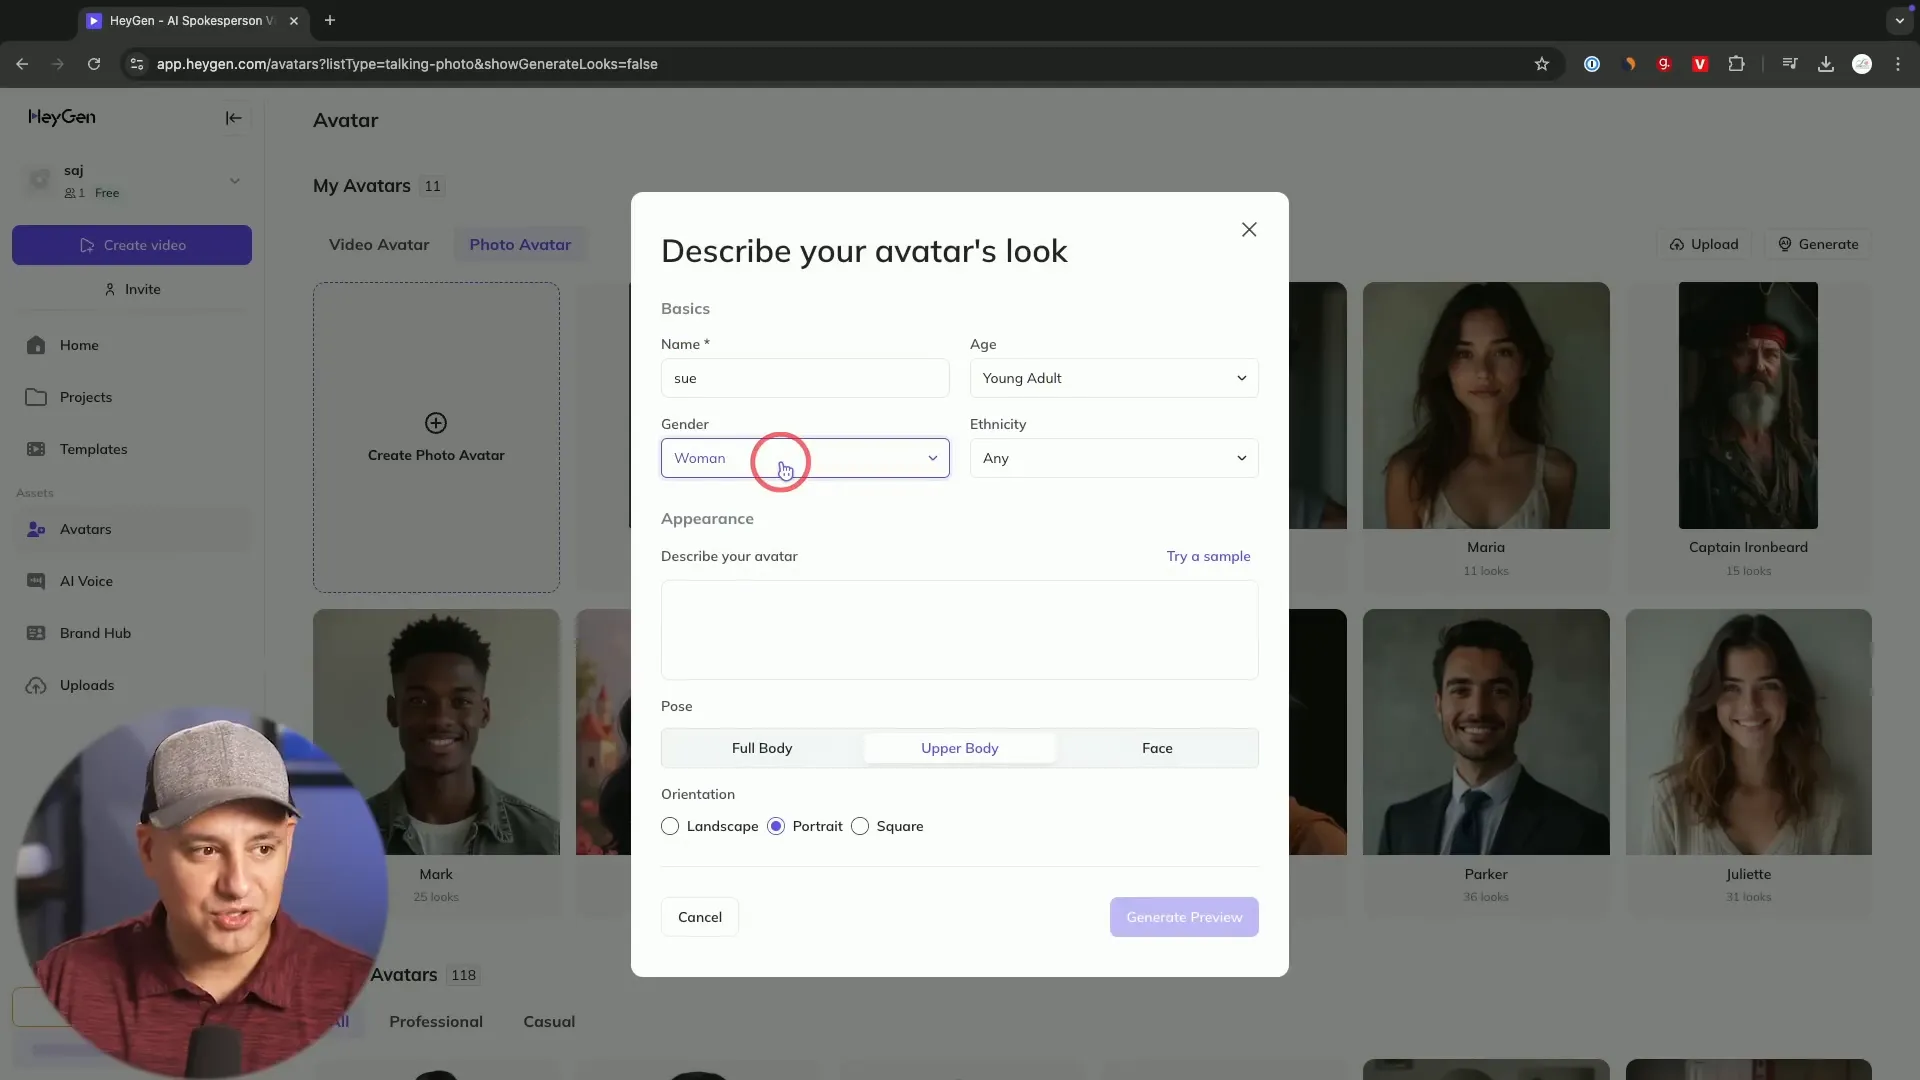Open the 1Password extension icon

[x=1592, y=64]
